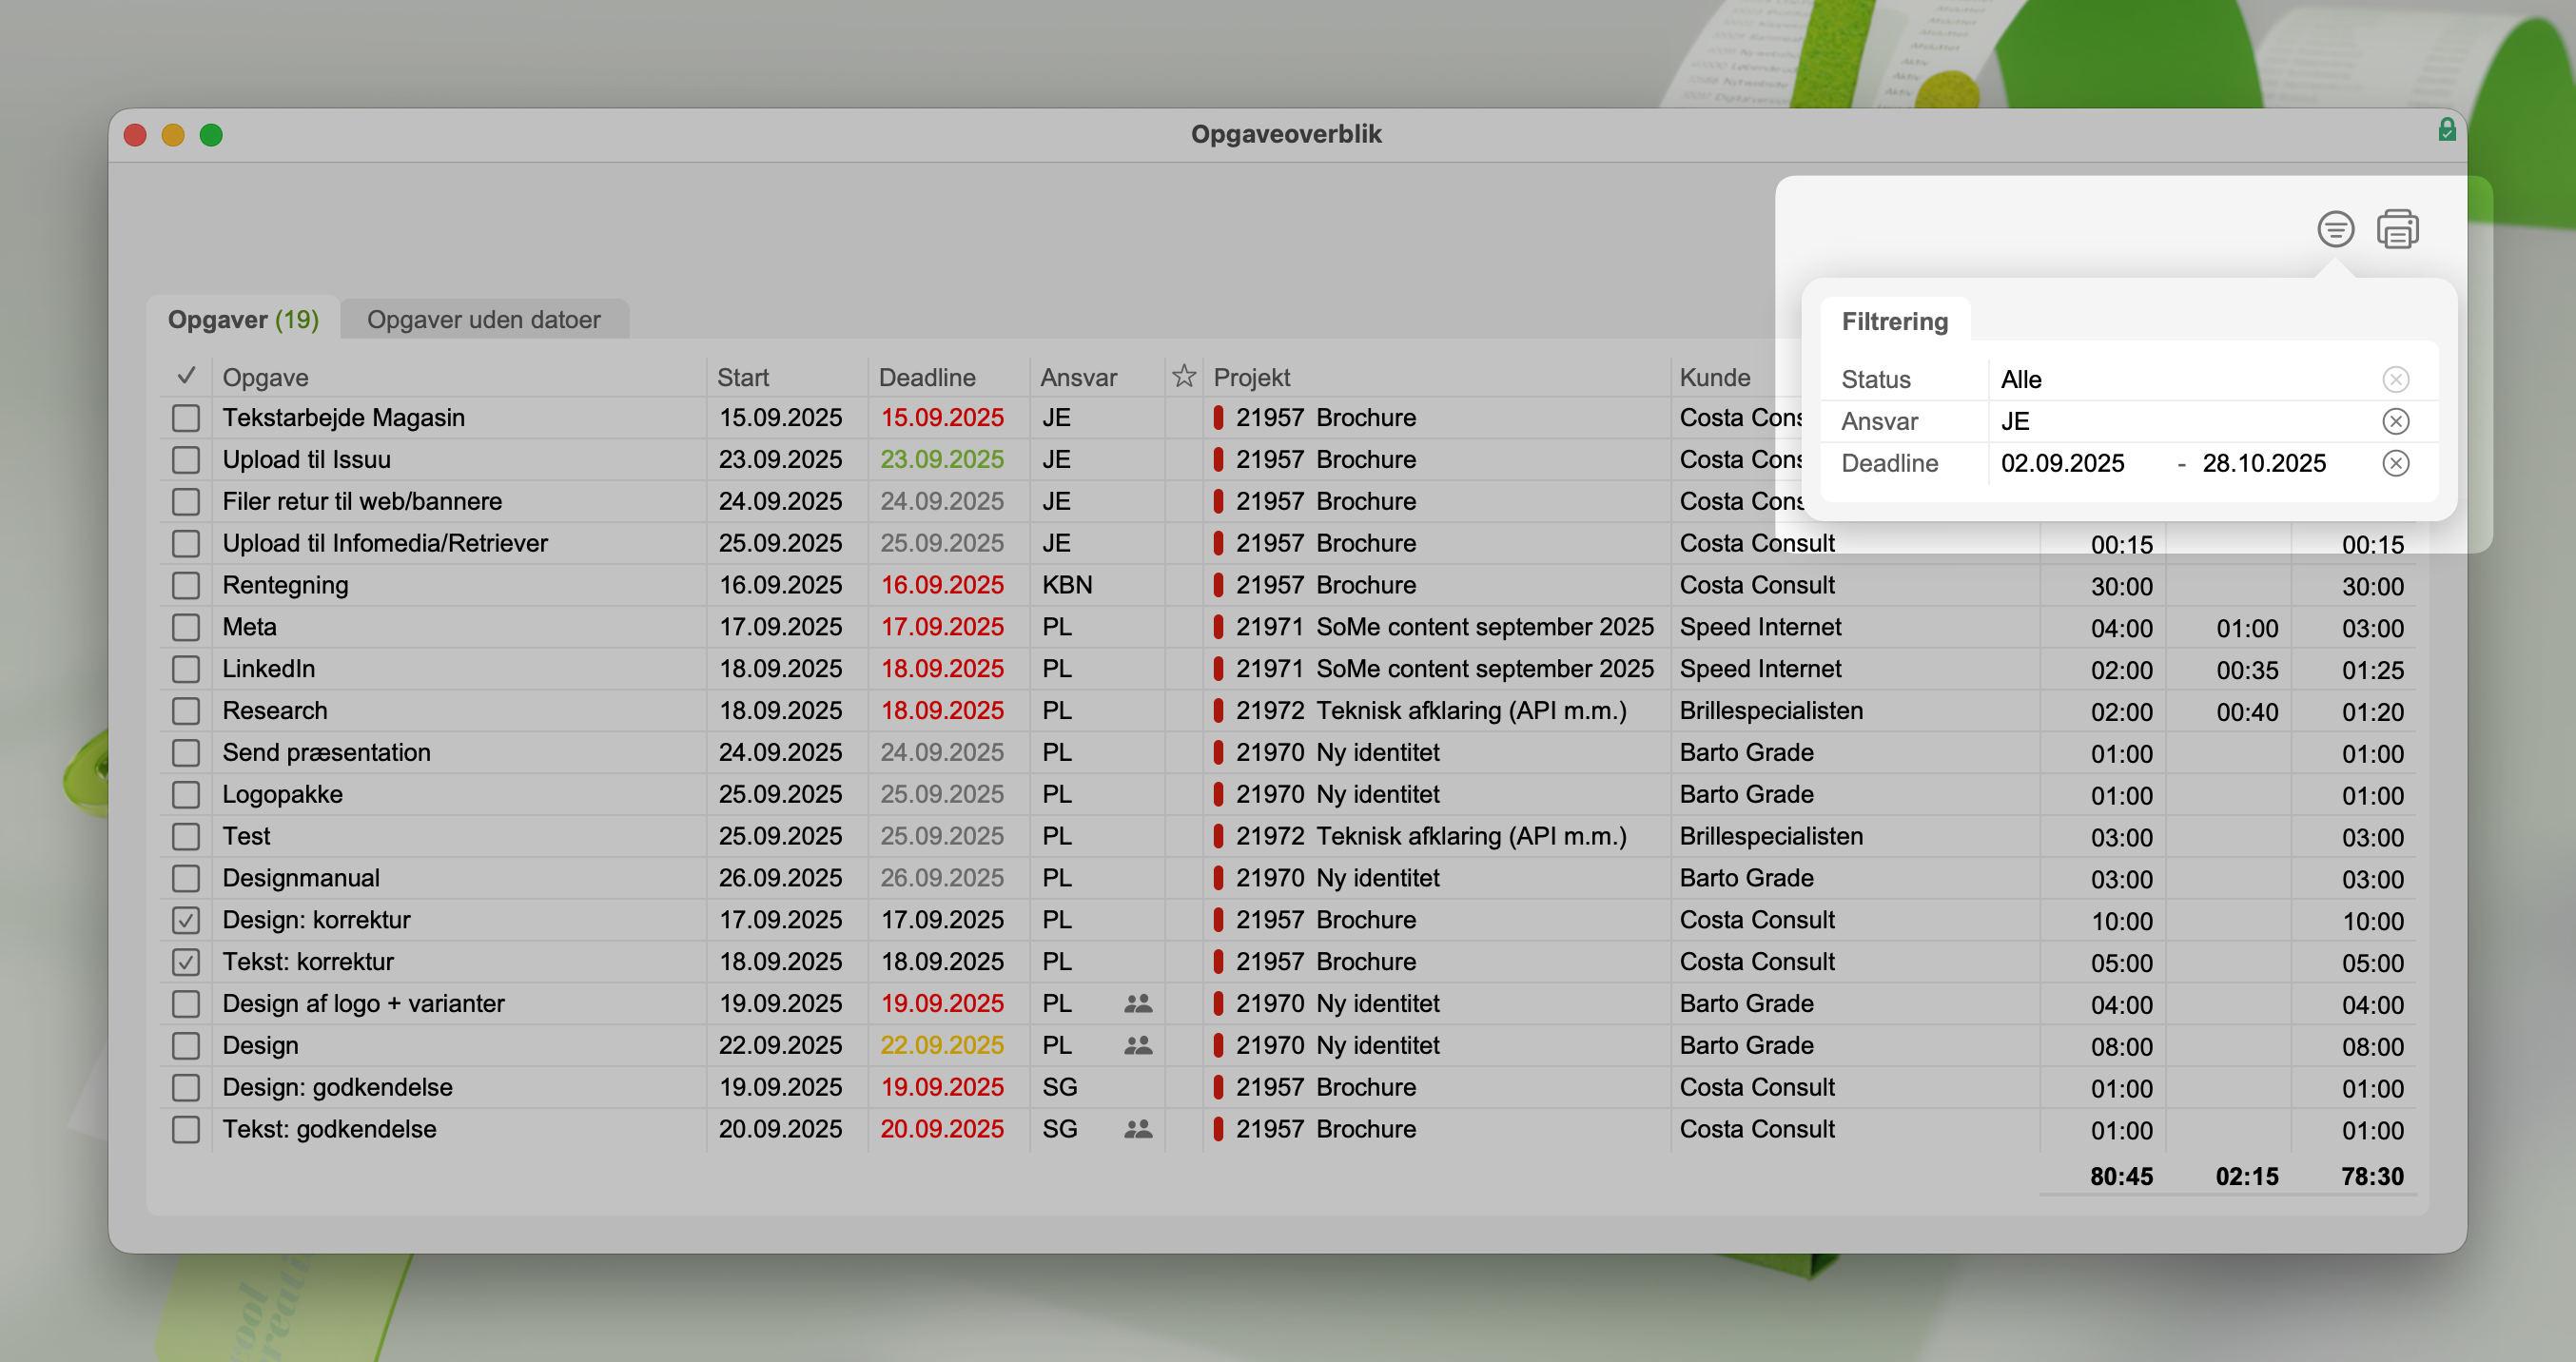Click people icon on Design af logo row

pos(1138,1003)
